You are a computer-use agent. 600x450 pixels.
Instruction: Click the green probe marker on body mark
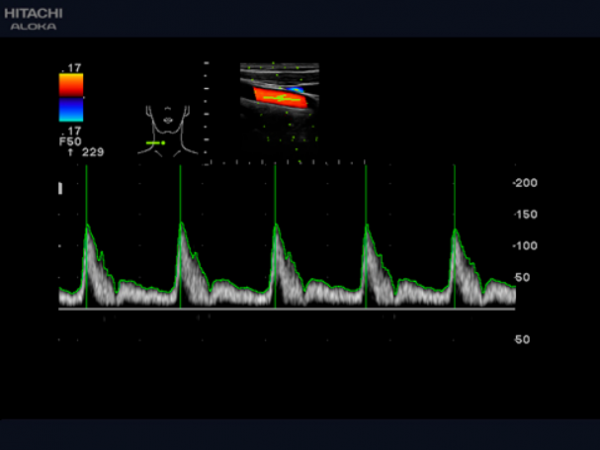[x=155, y=143]
